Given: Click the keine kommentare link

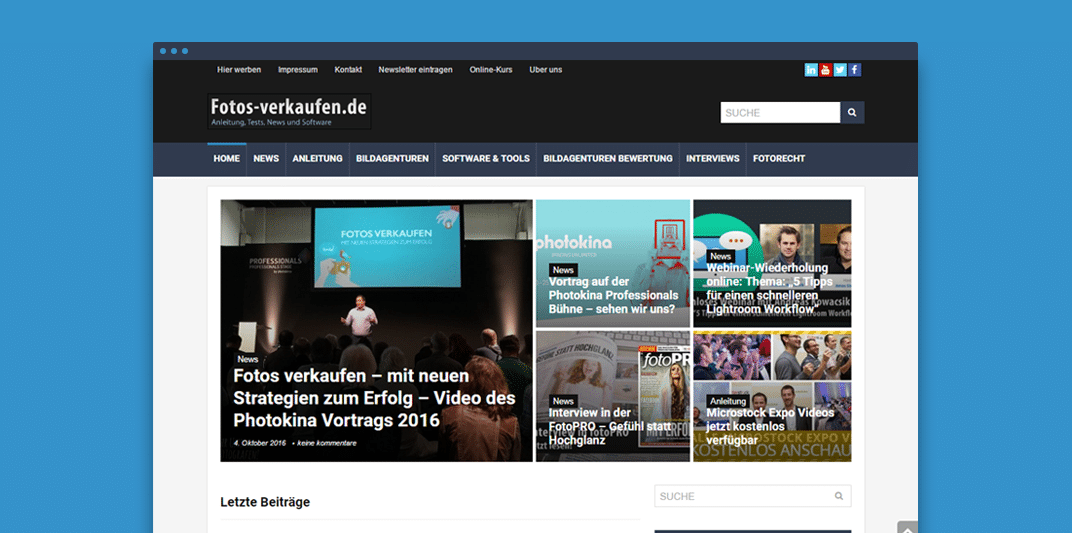Looking at the screenshot, I should click(327, 443).
